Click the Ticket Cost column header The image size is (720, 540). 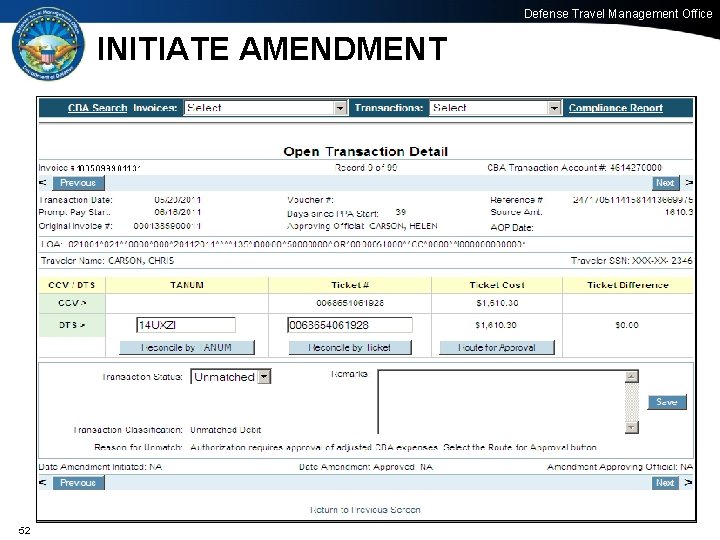pyautogui.click(x=497, y=285)
